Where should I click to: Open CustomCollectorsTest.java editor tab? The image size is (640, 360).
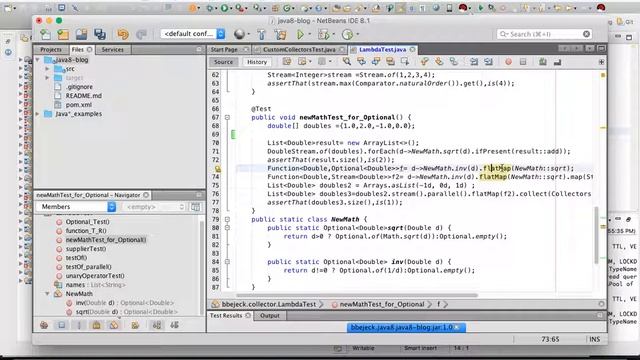299,49
